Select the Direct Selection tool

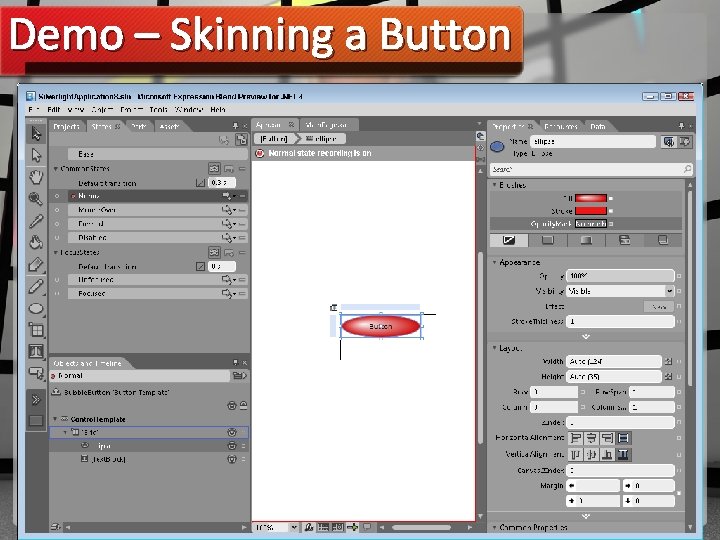click(36, 155)
